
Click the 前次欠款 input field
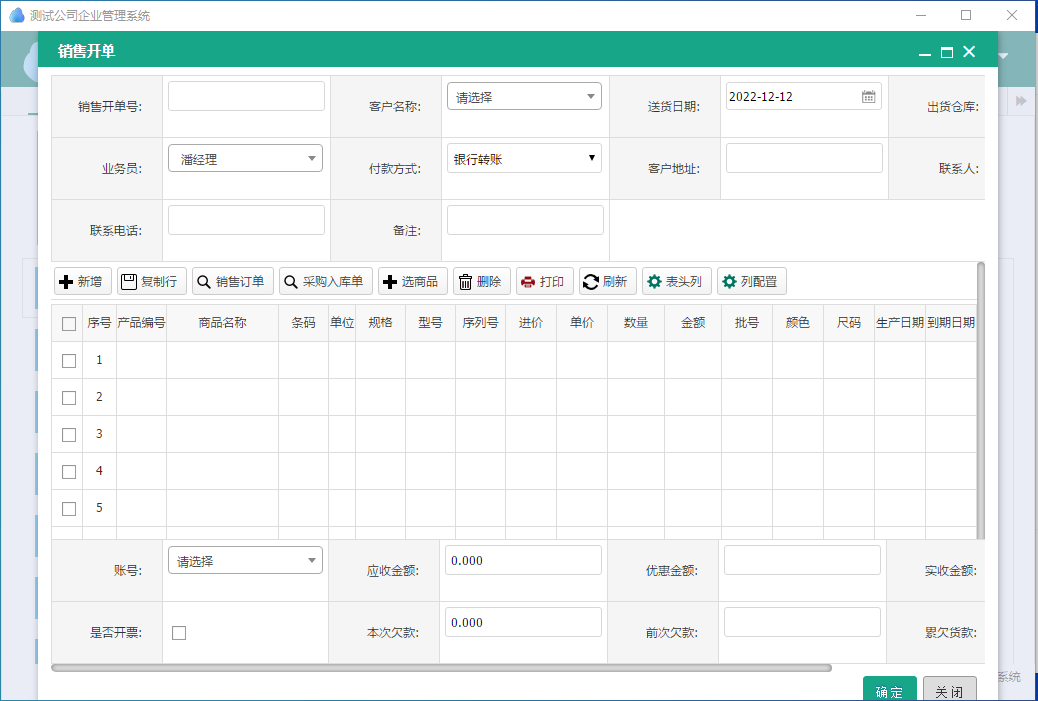point(802,622)
